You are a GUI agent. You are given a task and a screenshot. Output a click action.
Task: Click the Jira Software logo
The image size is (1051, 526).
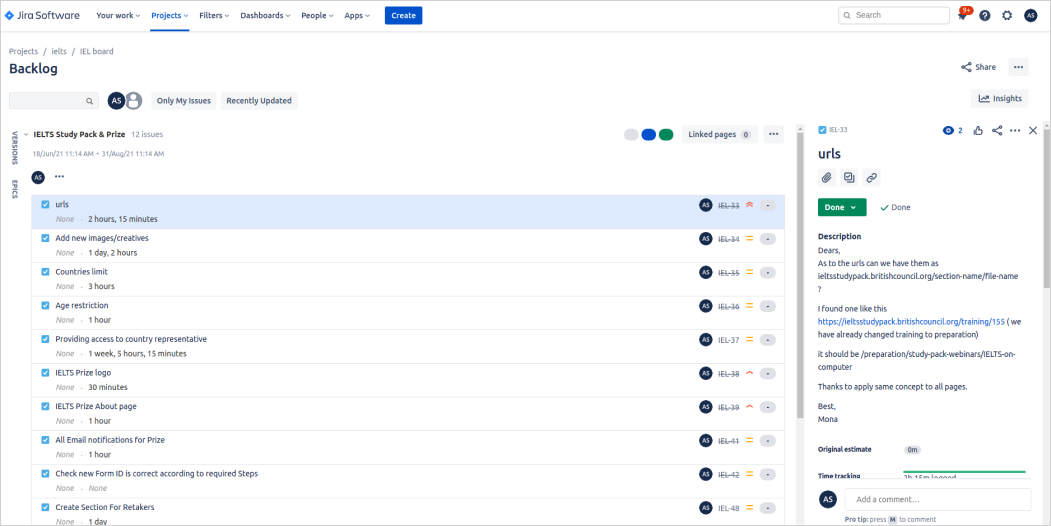42,15
